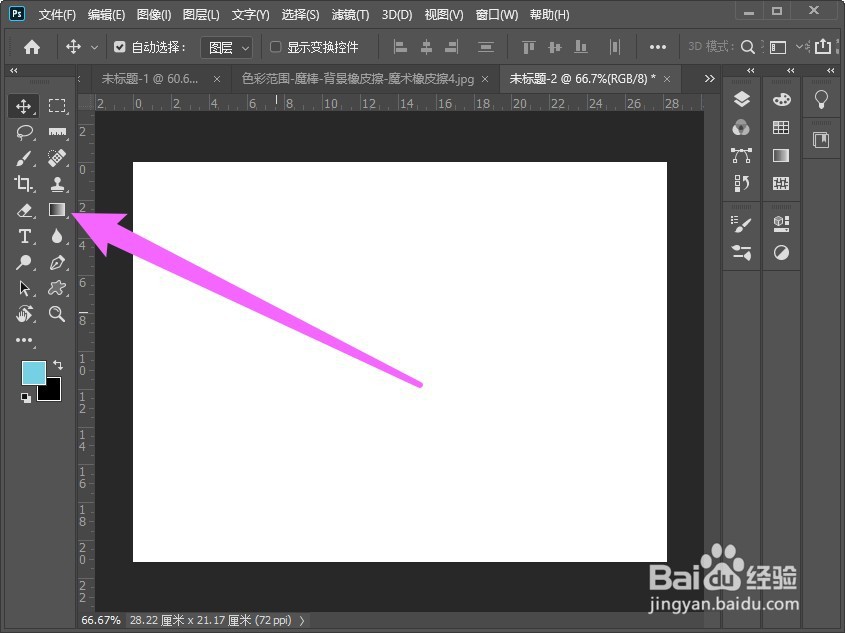This screenshot has width=845, height=633.
Task: Select the Rectangular Marquee tool
Action: pos(57,106)
